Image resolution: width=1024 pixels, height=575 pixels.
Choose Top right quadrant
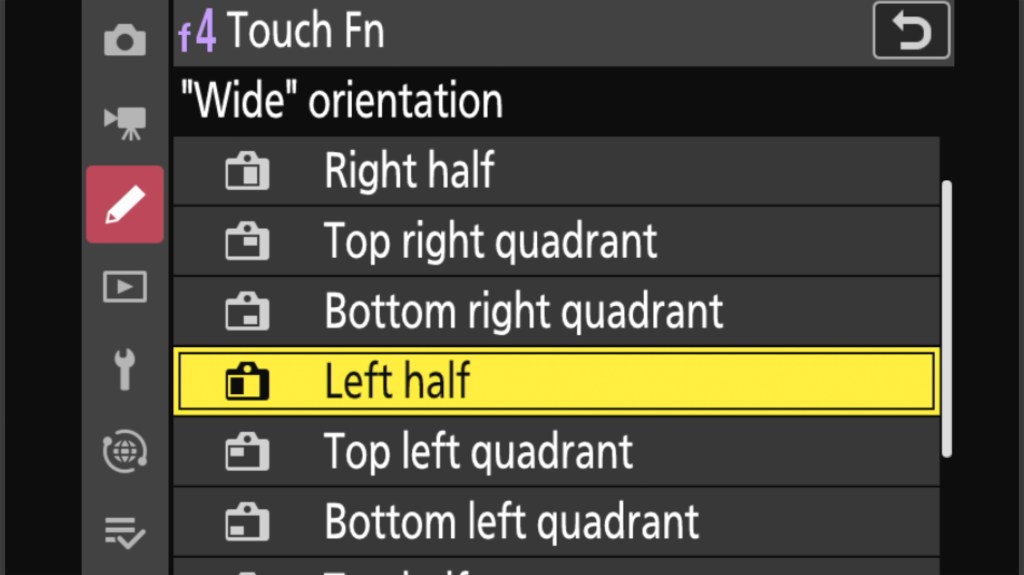coord(490,241)
